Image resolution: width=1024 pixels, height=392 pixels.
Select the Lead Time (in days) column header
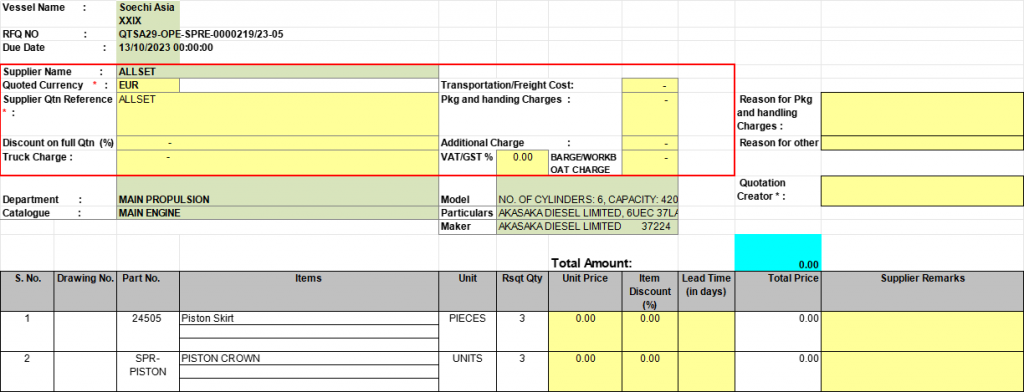tap(707, 291)
